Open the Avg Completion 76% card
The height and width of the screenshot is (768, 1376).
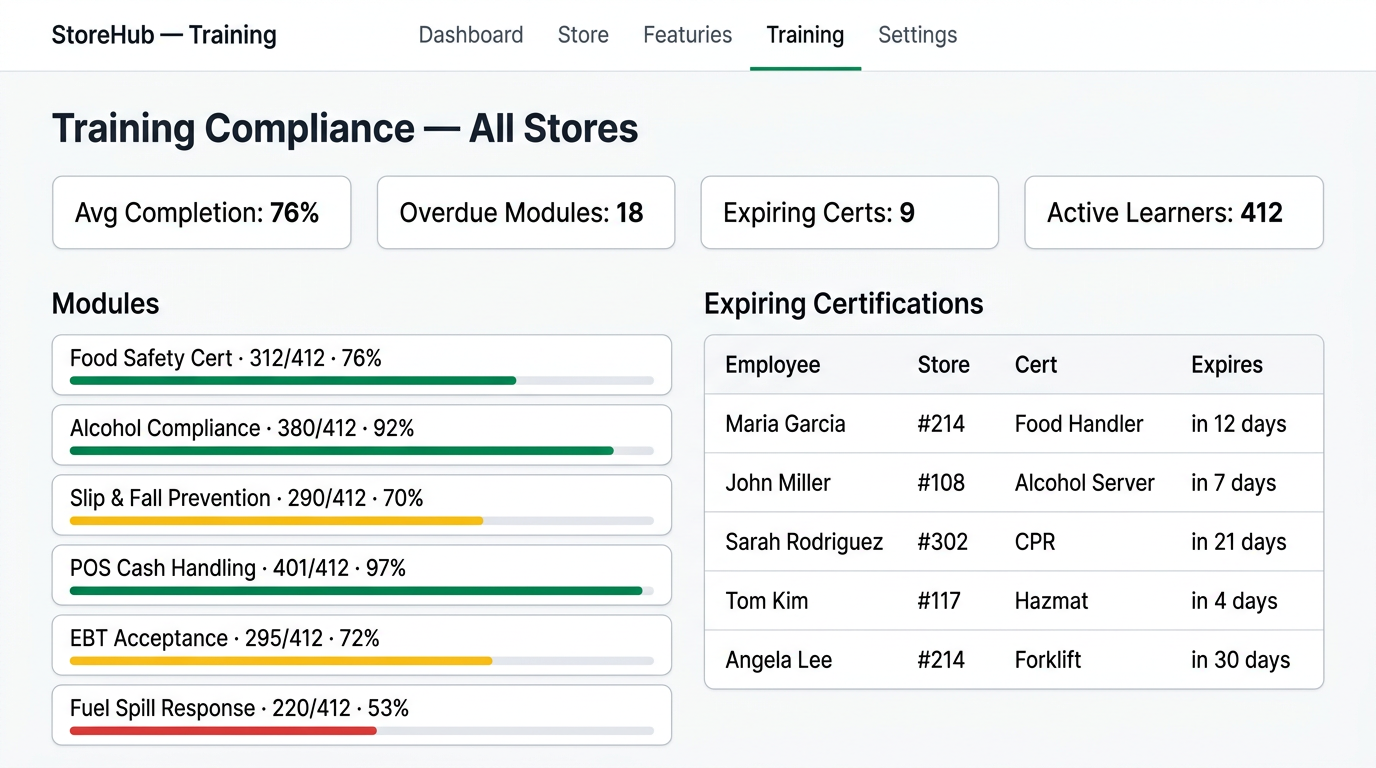pyautogui.click(x=202, y=213)
